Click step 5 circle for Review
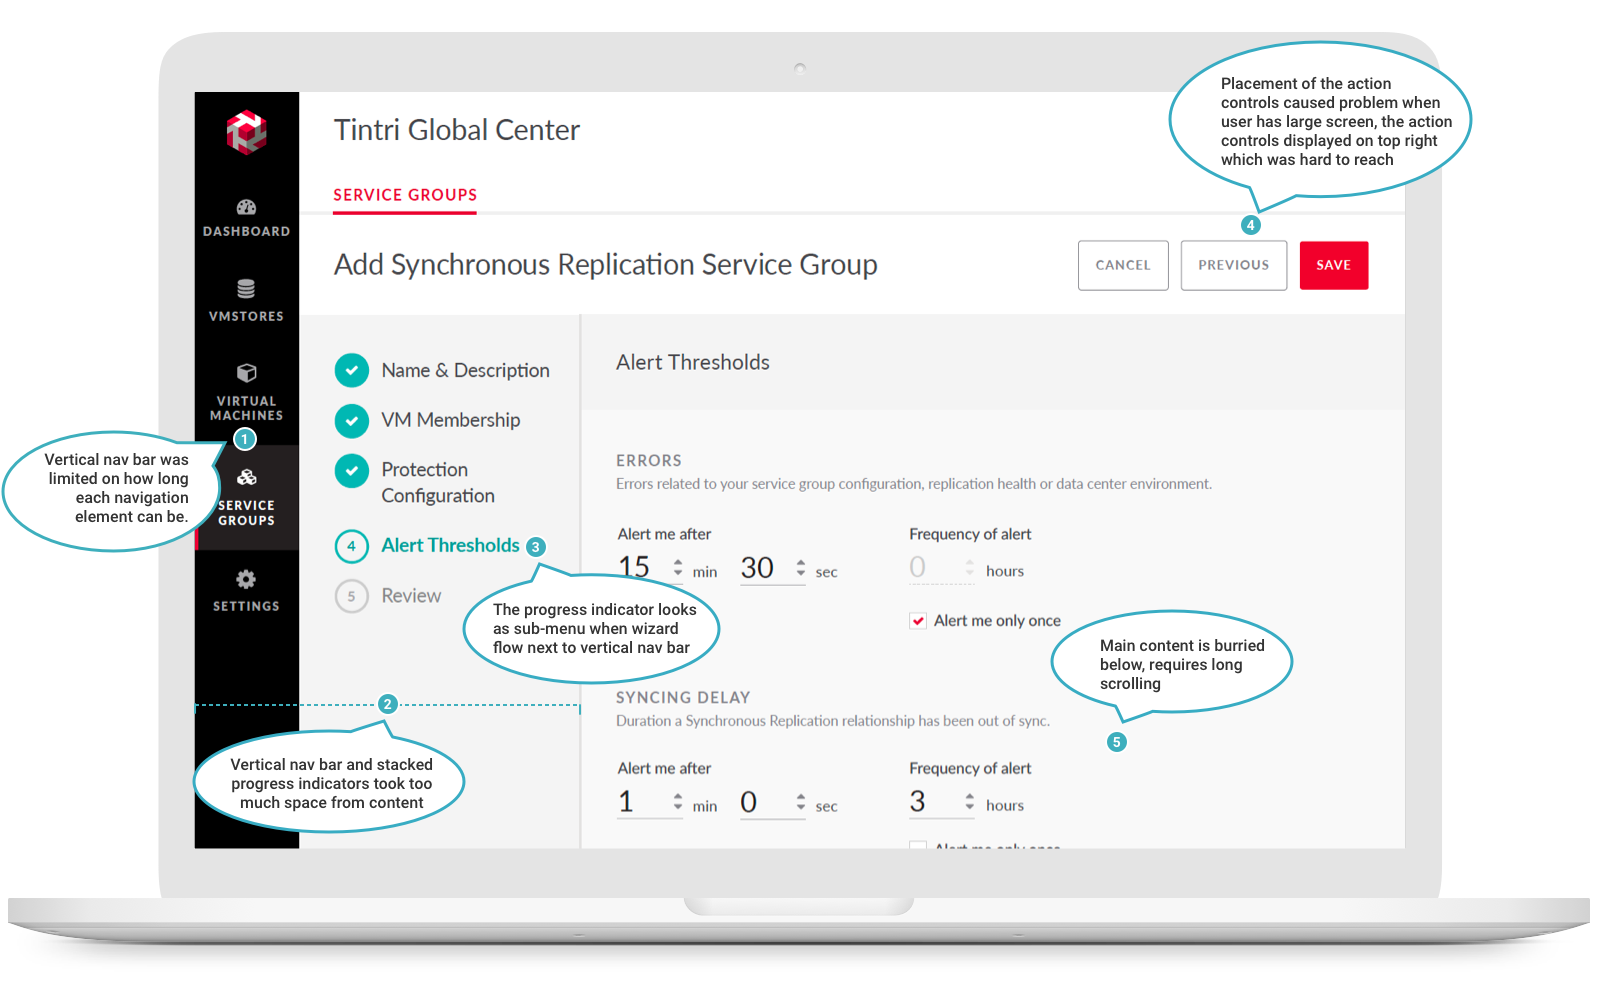 click(351, 596)
